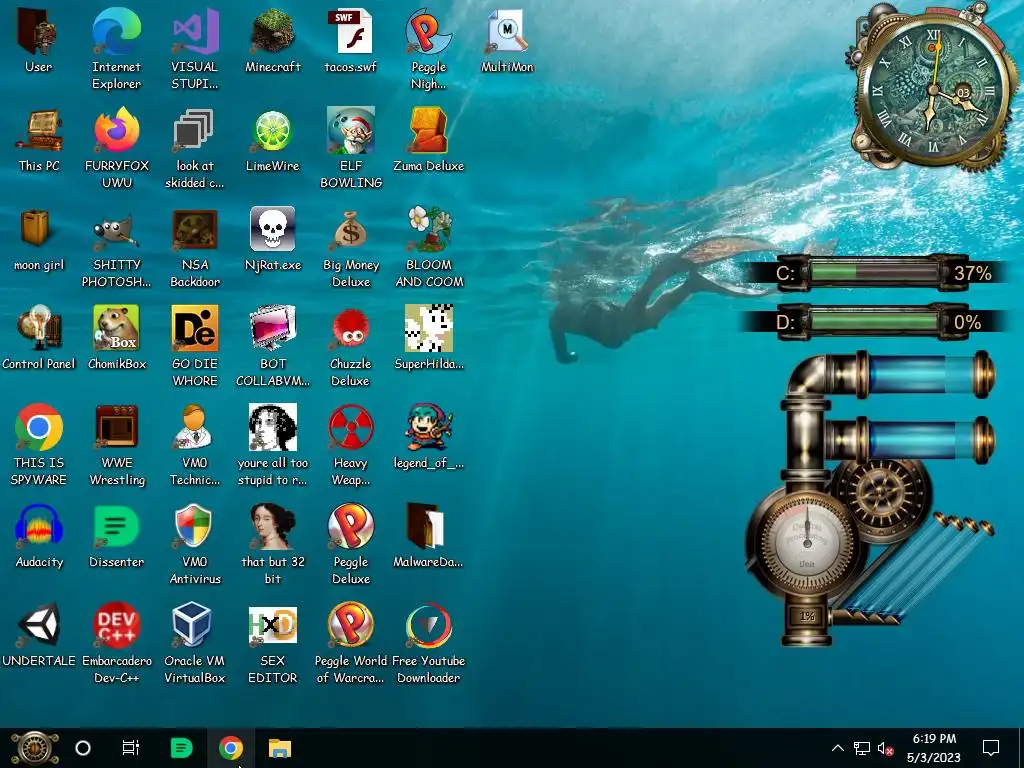Launch FURRYFOX UWU Firefox shortcut

116,148
